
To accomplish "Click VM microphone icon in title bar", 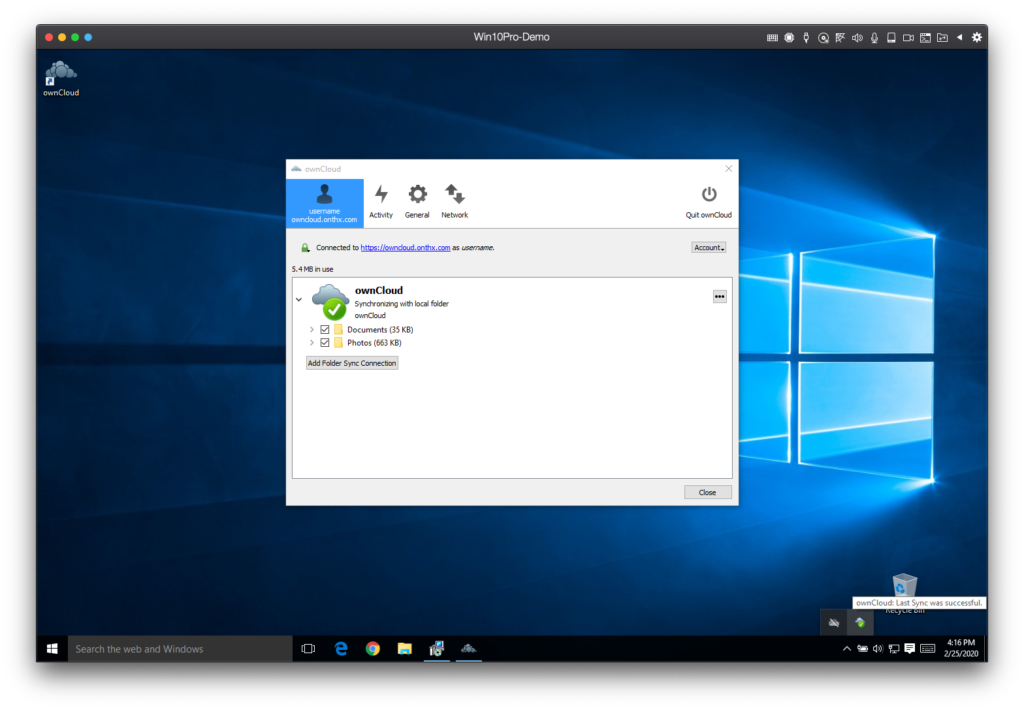I will [x=874, y=38].
